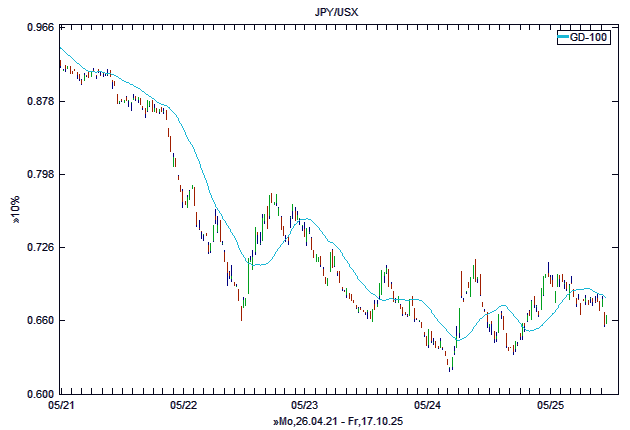Click the cyan GD-100 legend line swatch
Viewport: 630px width, 430px height.
pos(563,37)
